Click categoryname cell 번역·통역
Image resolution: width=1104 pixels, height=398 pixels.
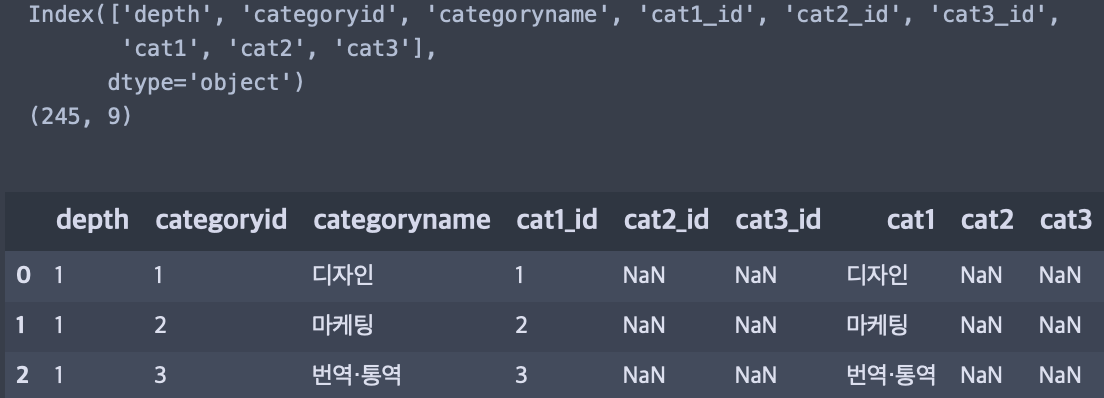click(x=356, y=375)
